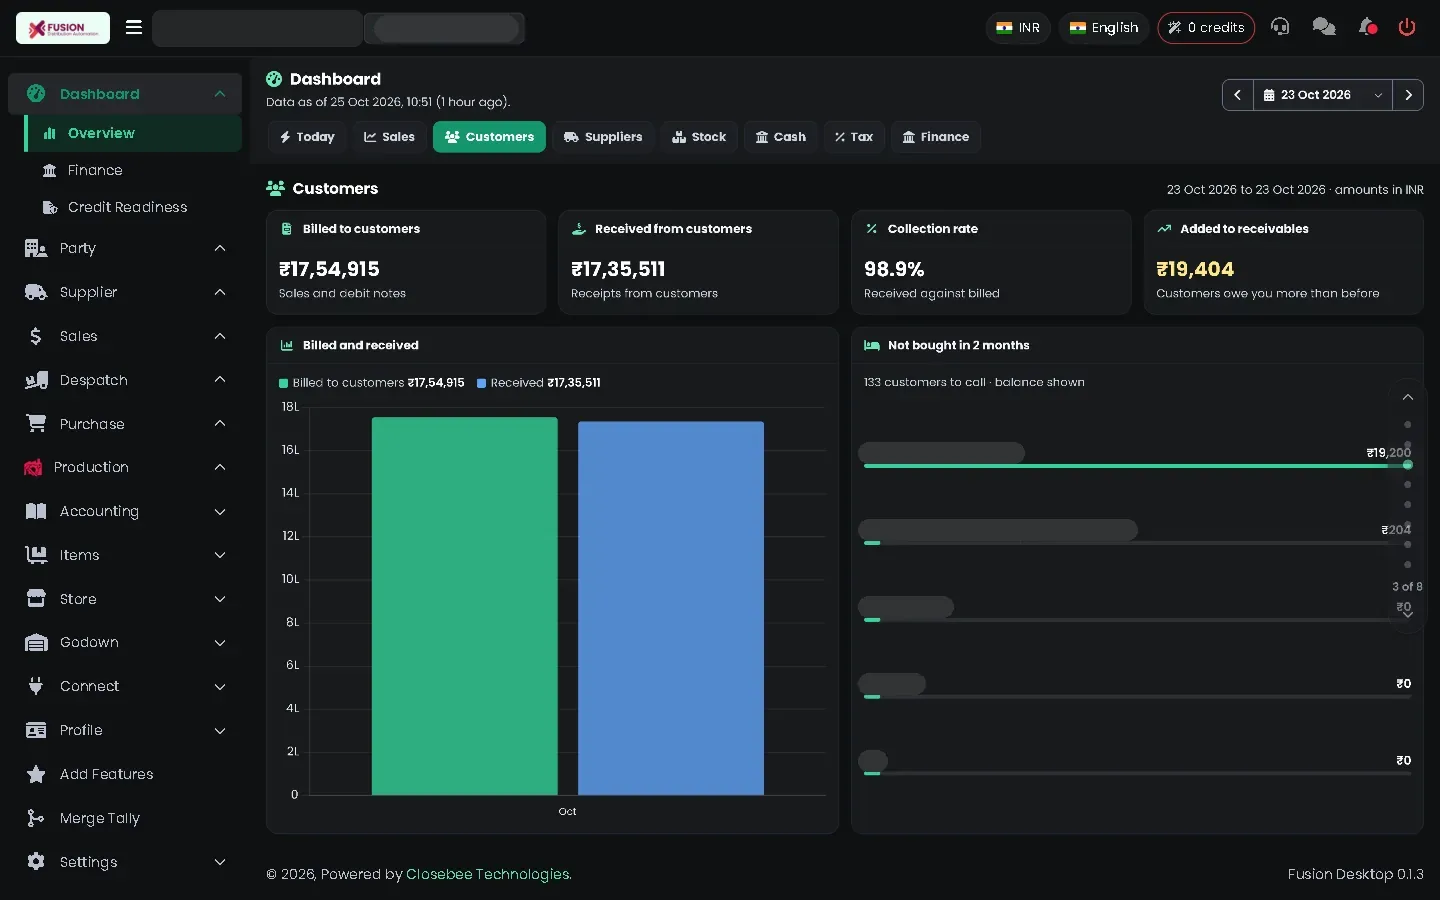Viewport: 1440px width, 900px height.
Task: Open Overview in the sidebar
Action: (133, 133)
